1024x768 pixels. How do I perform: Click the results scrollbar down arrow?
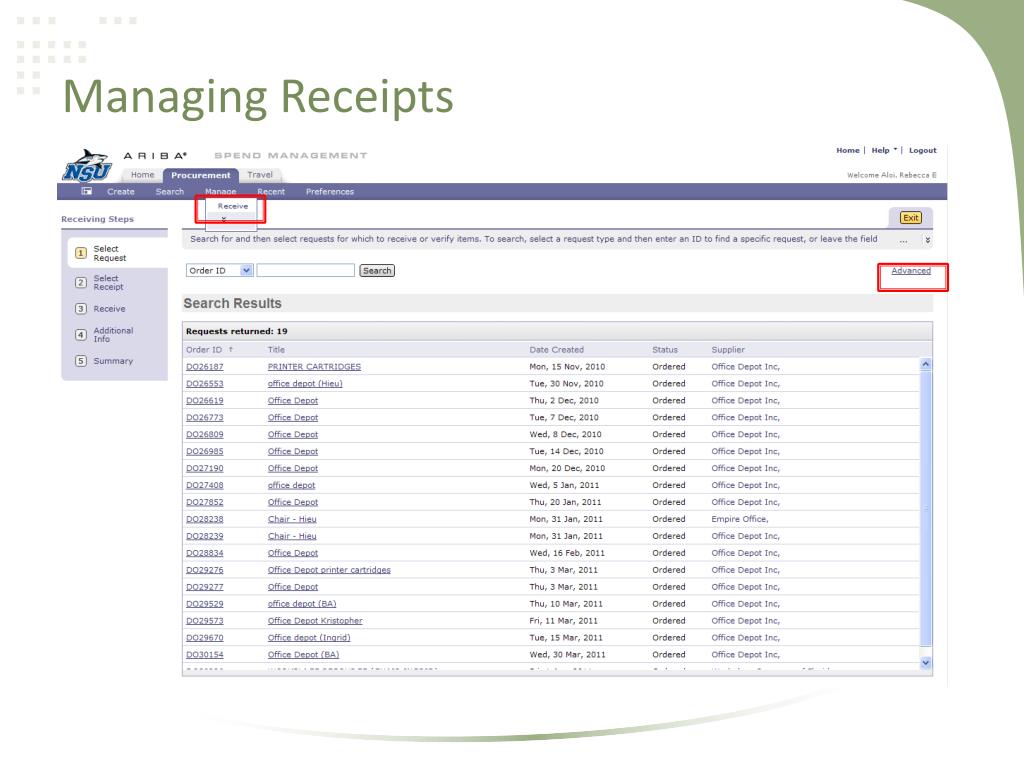[x=925, y=662]
